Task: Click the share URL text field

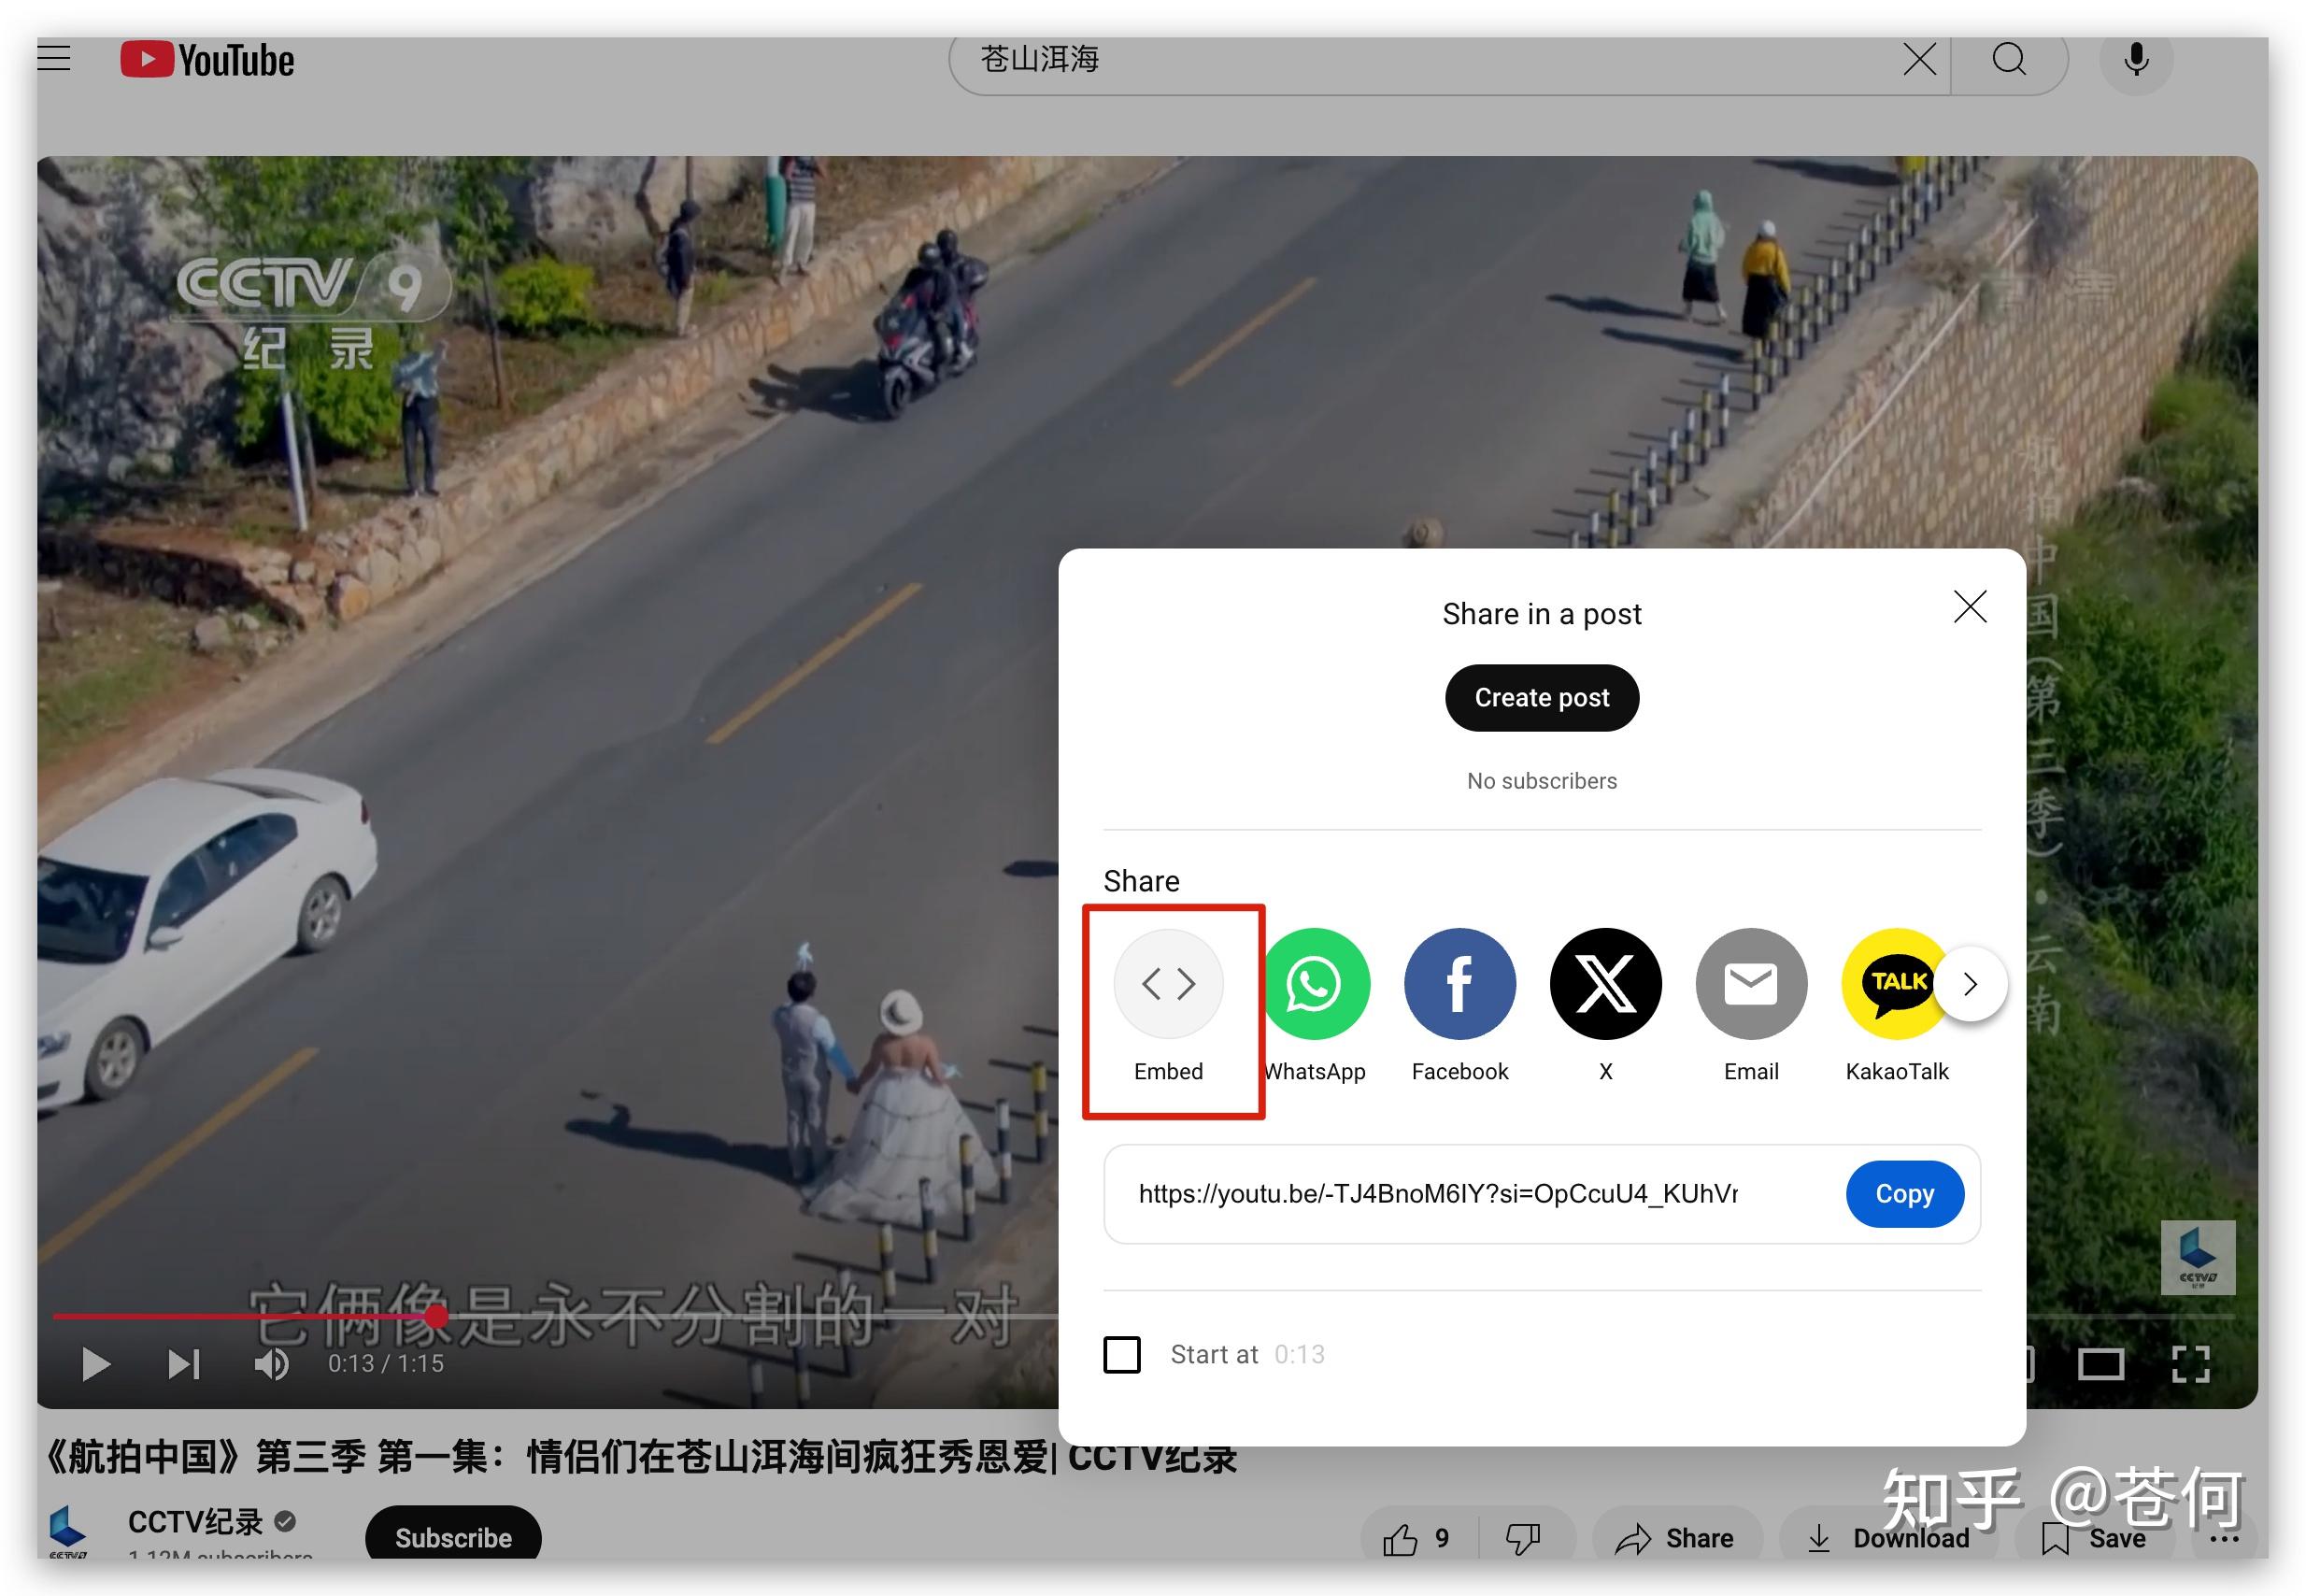Action: (x=1437, y=1193)
